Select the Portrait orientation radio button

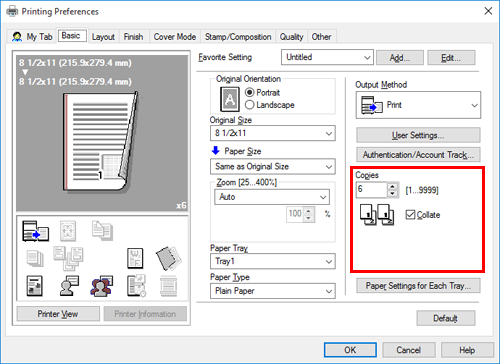pyautogui.click(x=249, y=92)
